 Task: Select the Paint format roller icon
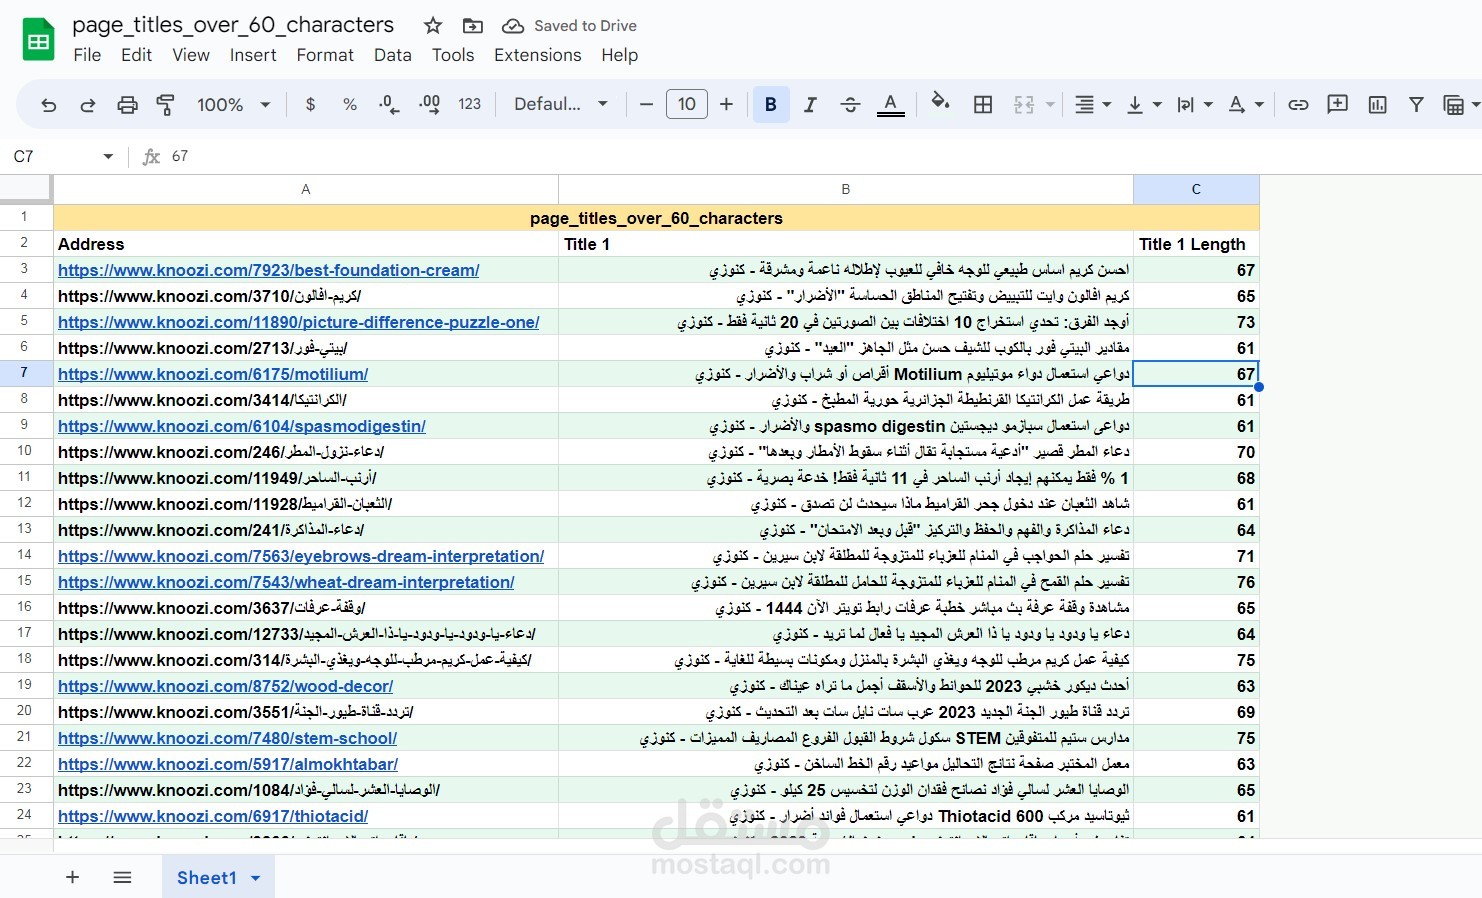pyautogui.click(x=166, y=105)
